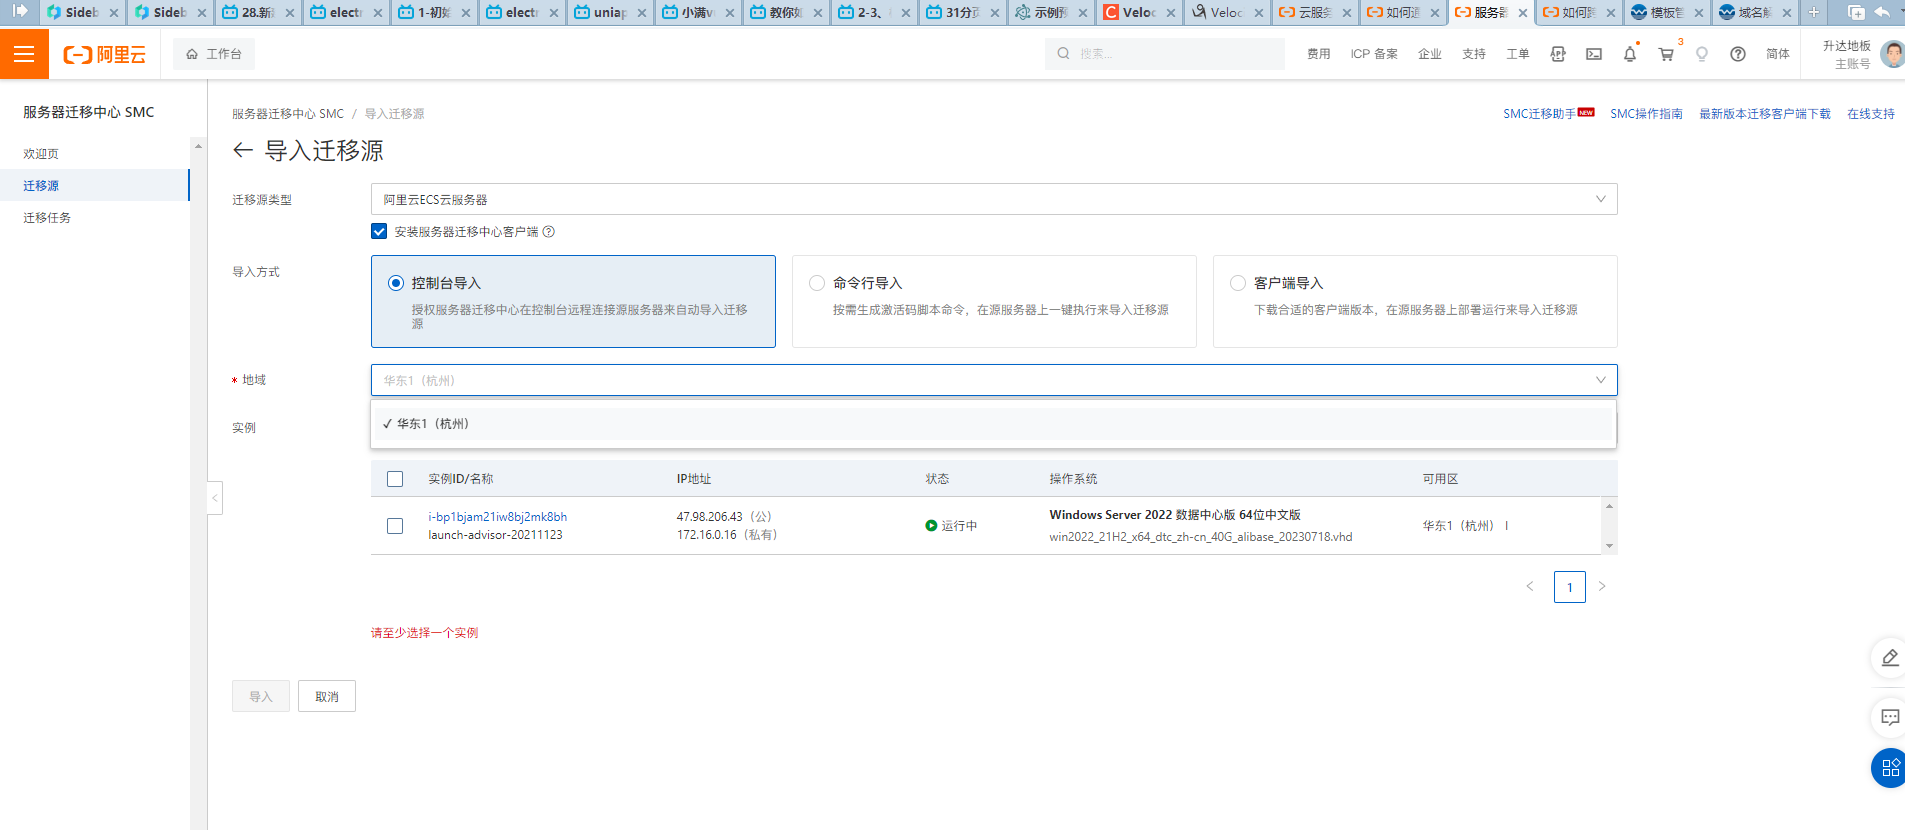1905x830 pixels.
Task: Click the 47.98.206.43 public IP text
Action: point(710,517)
